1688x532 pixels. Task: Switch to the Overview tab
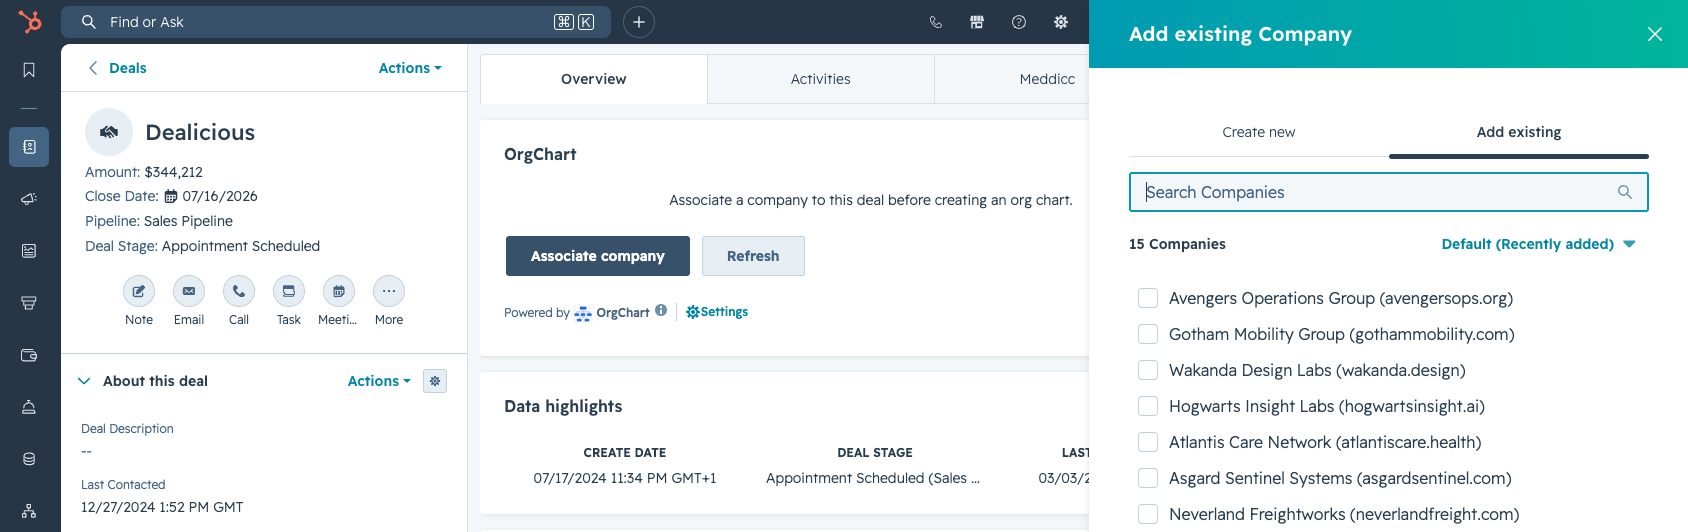point(594,79)
